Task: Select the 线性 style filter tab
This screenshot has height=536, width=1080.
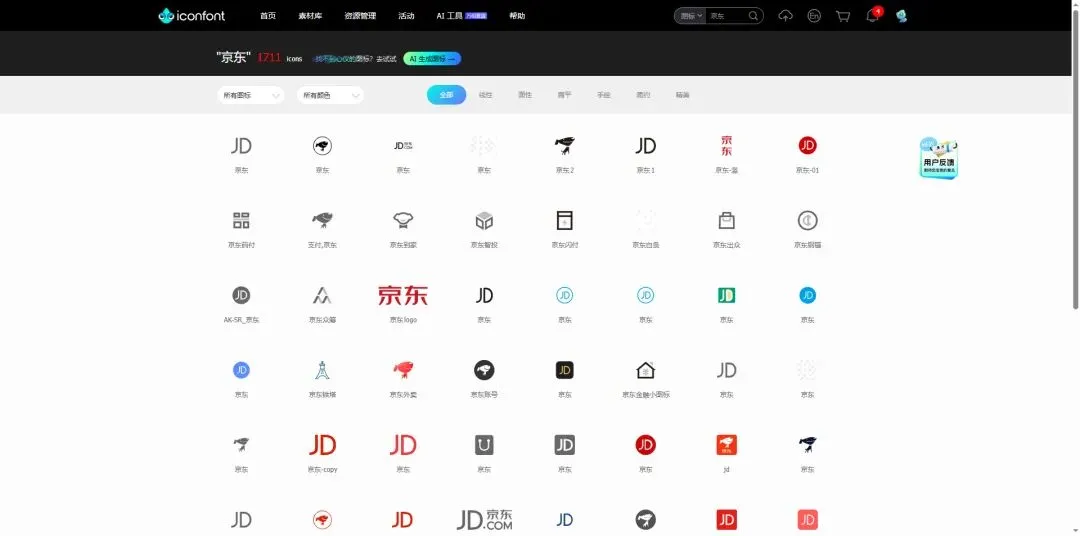Action: [486, 95]
